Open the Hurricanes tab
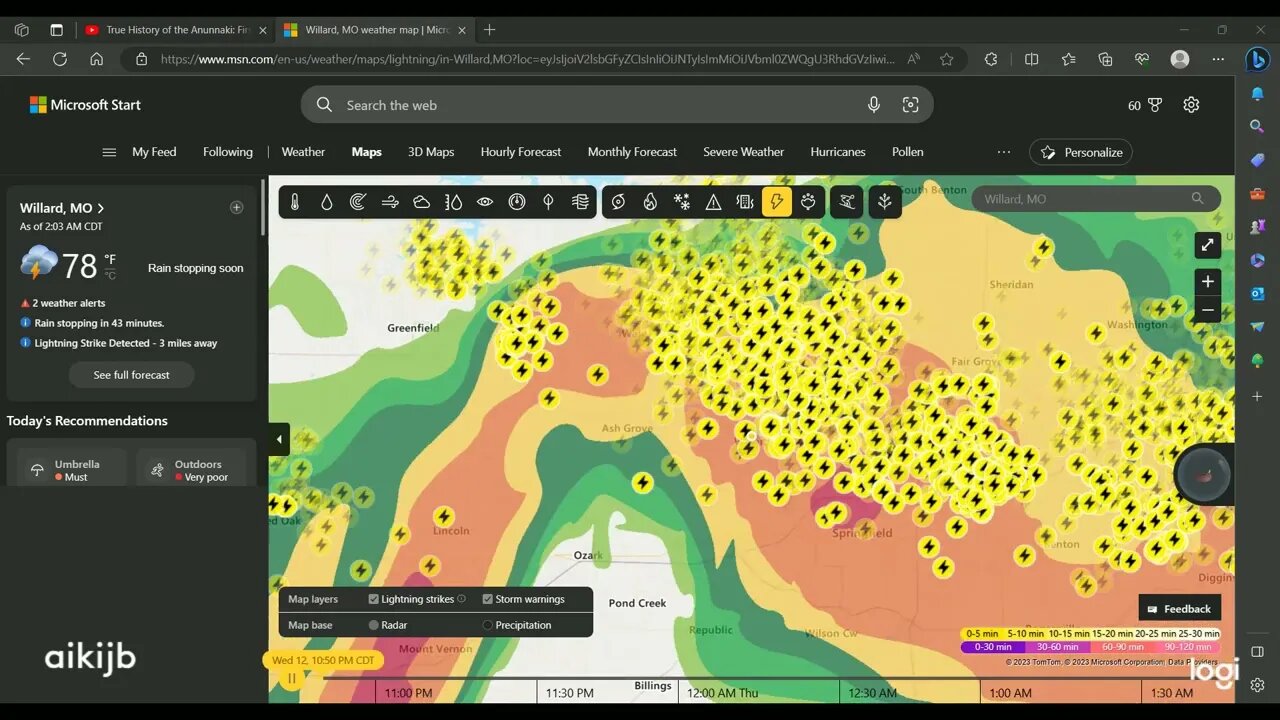Image resolution: width=1280 pixels, height=720 pixels. tap(838, 152)
